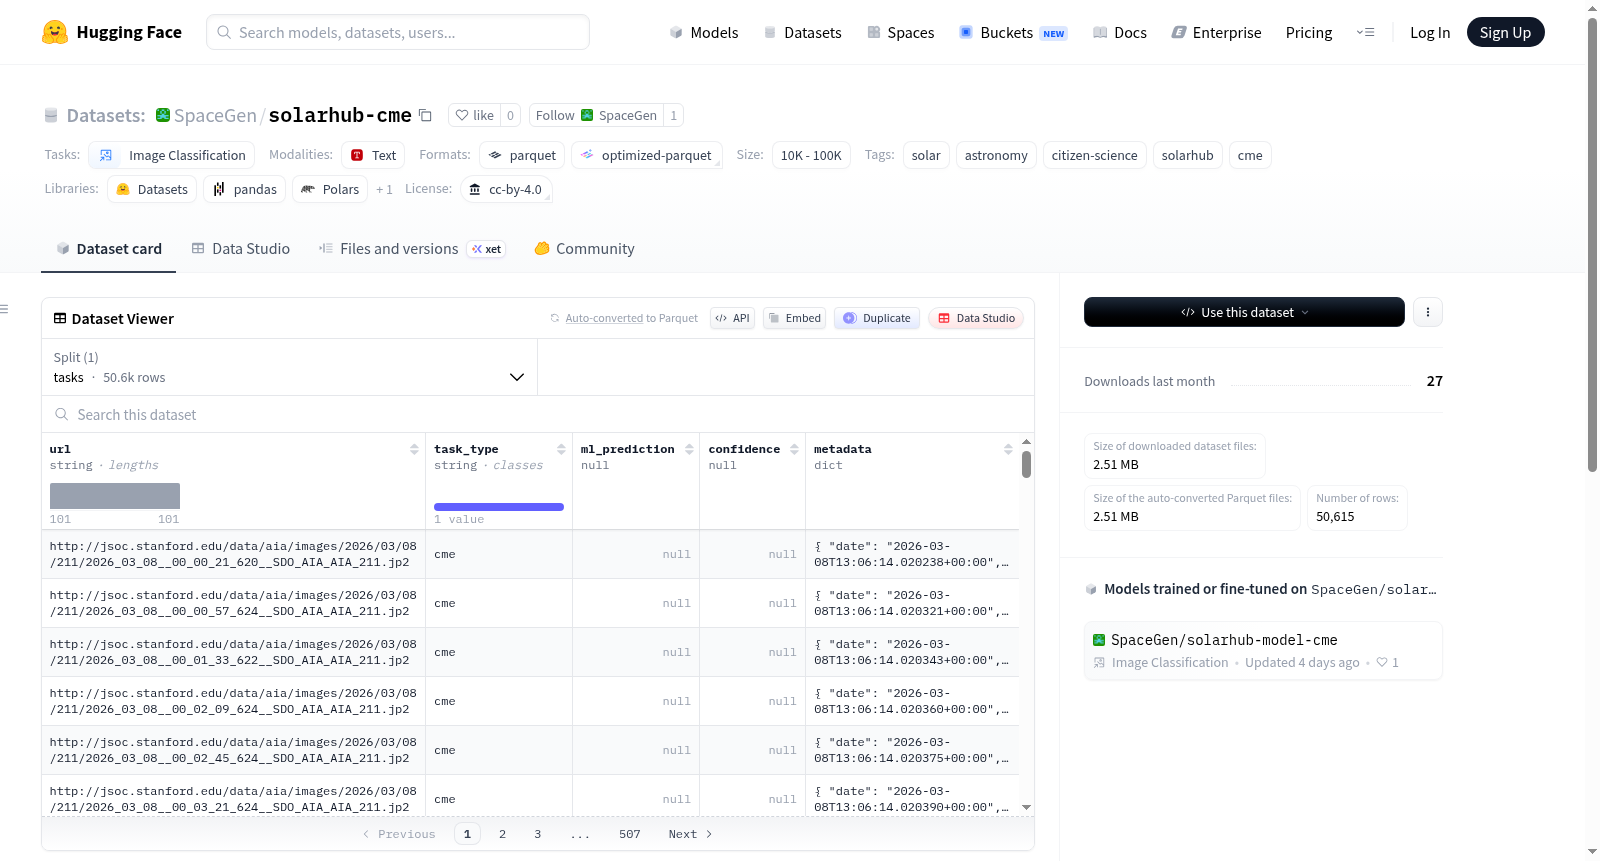This screenshot has height=861, width=1600.
Task: Open Models in the top navigation
Action: click(x=704, y=32)
